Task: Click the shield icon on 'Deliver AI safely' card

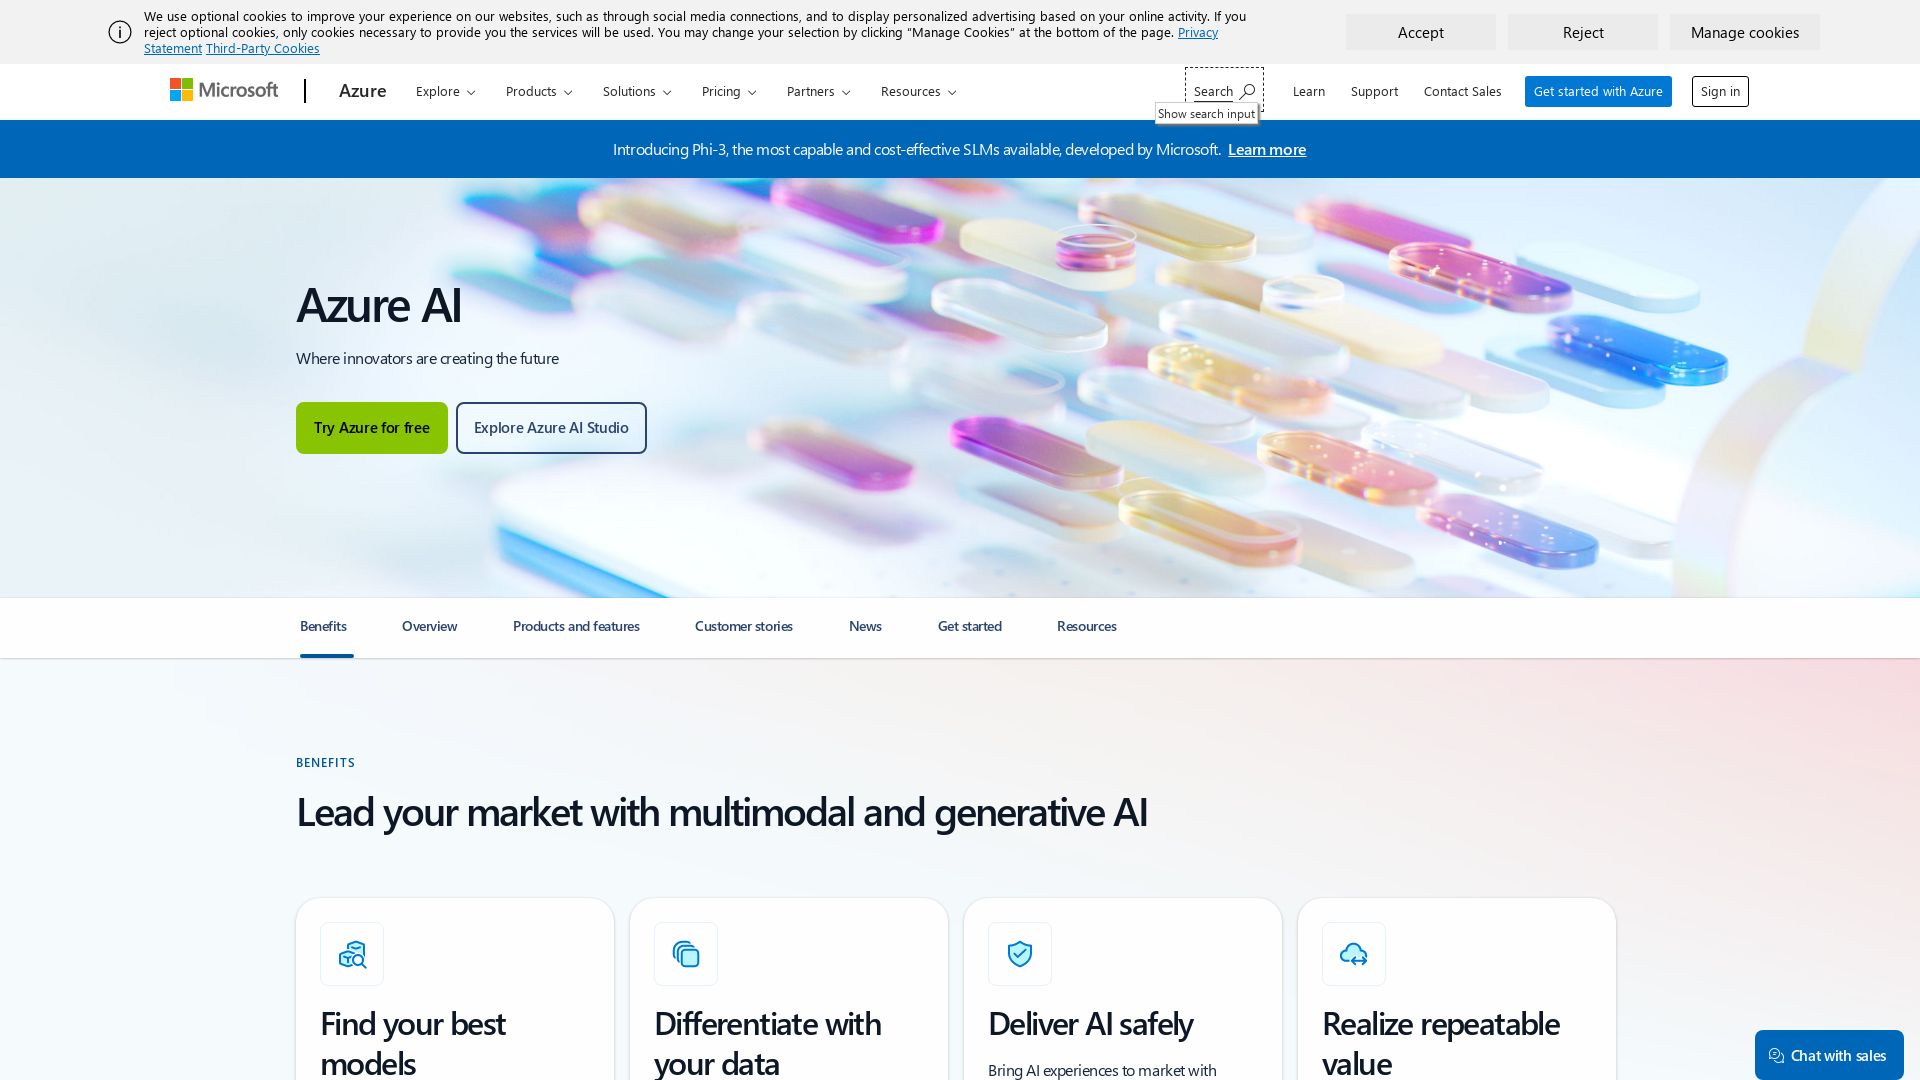Action: click(1020, 954)
